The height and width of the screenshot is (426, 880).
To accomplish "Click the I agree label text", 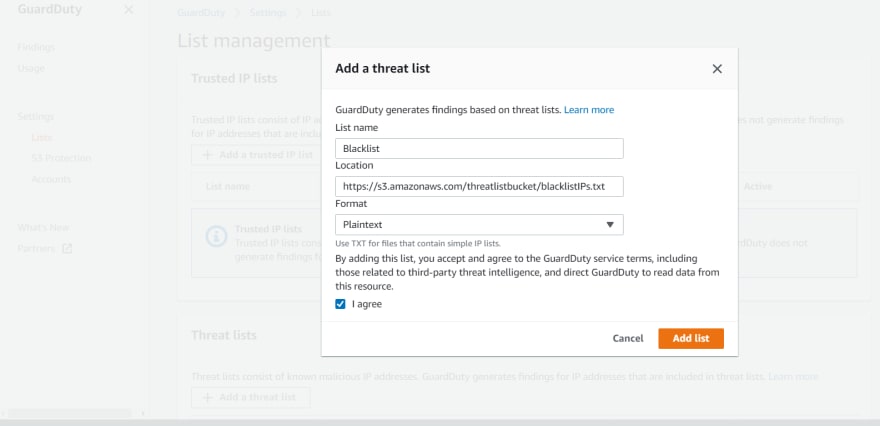I will click(x=367, y=304).
